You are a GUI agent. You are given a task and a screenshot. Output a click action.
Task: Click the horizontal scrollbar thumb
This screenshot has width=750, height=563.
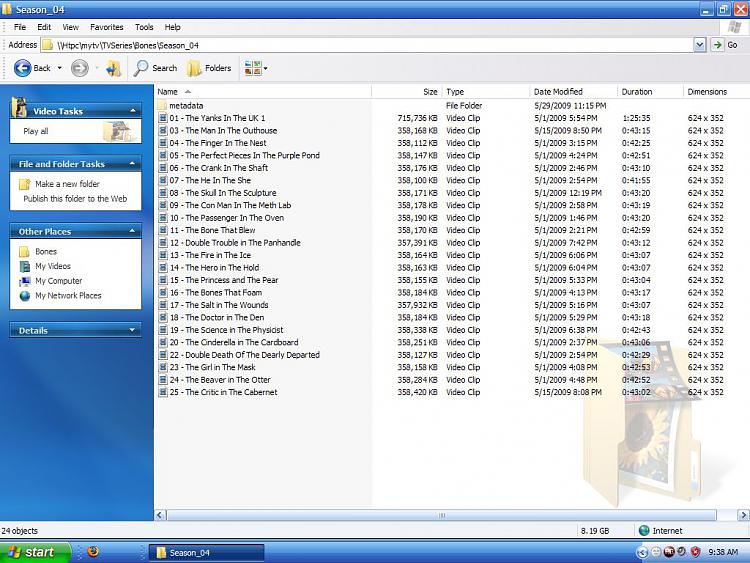coord(441,515)
